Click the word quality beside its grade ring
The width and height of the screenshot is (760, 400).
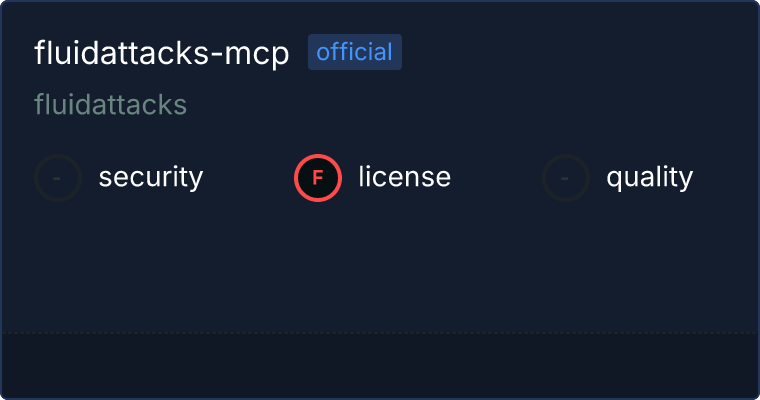click(649, 177)
